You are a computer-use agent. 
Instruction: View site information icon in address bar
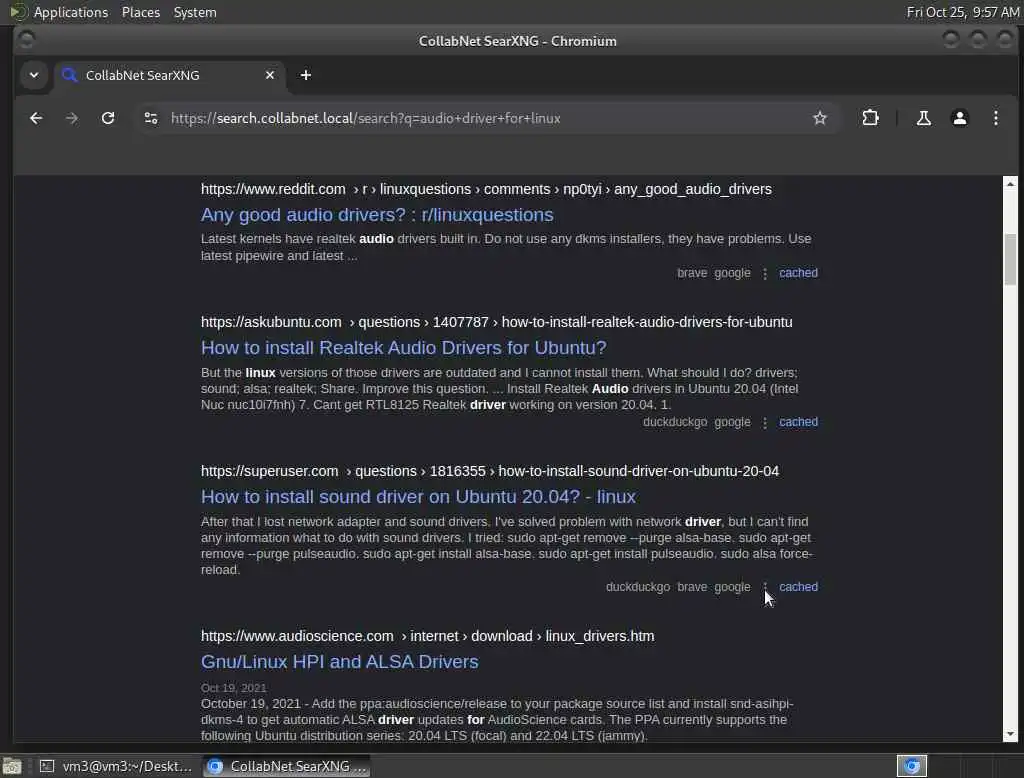(x=151, y=118)
